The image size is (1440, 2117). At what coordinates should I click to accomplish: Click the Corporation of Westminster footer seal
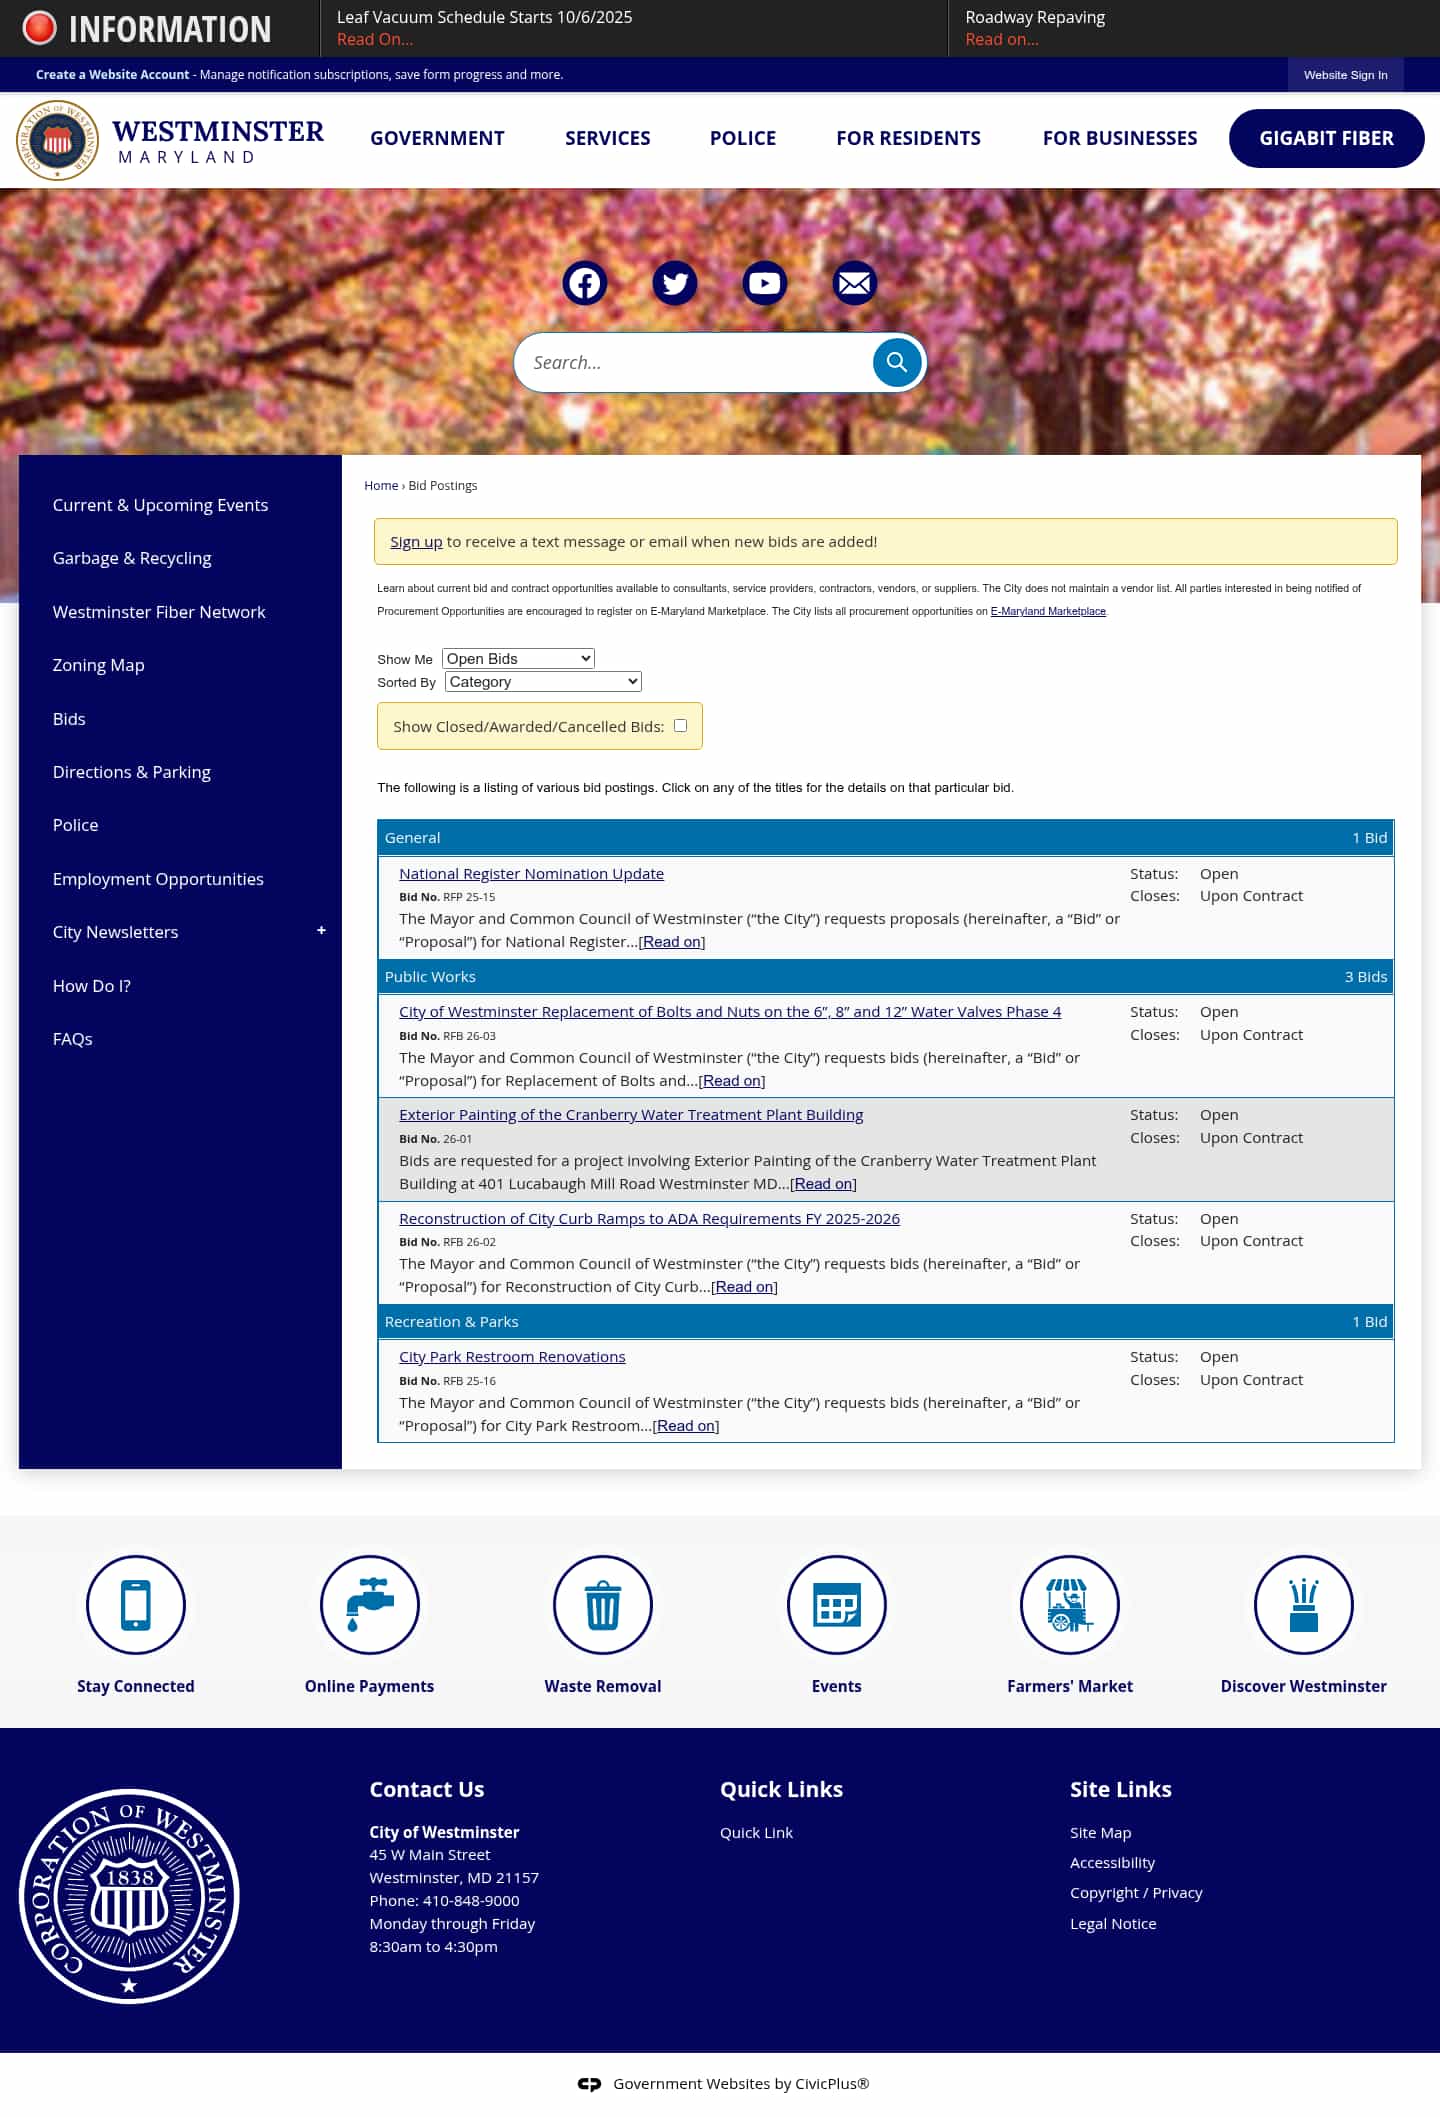(129, 1896)
